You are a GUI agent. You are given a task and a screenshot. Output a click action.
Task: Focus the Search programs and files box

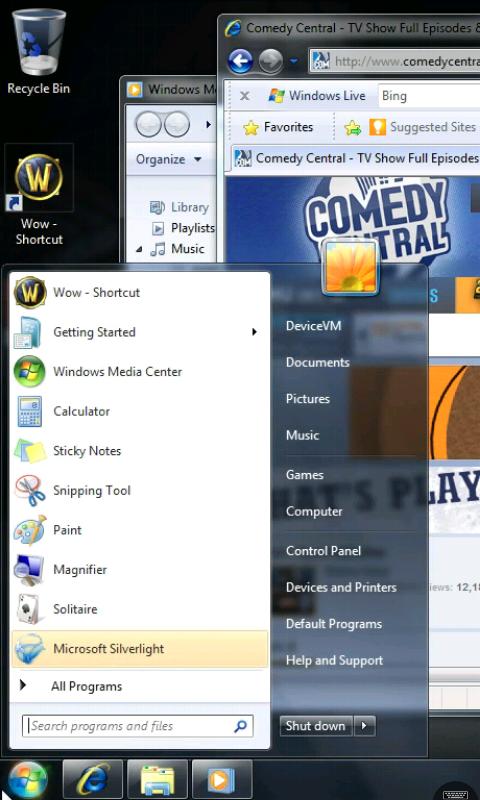[x=138, y=726]
